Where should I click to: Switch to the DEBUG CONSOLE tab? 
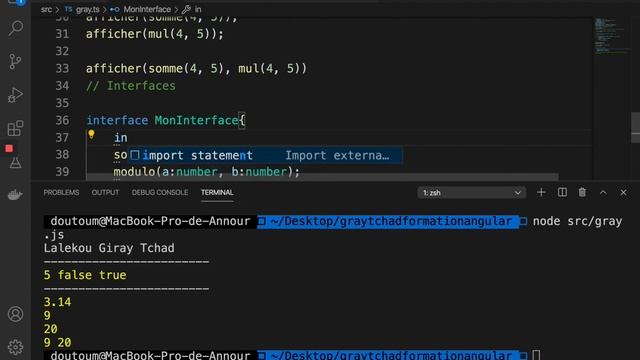[x=160, y=193]
